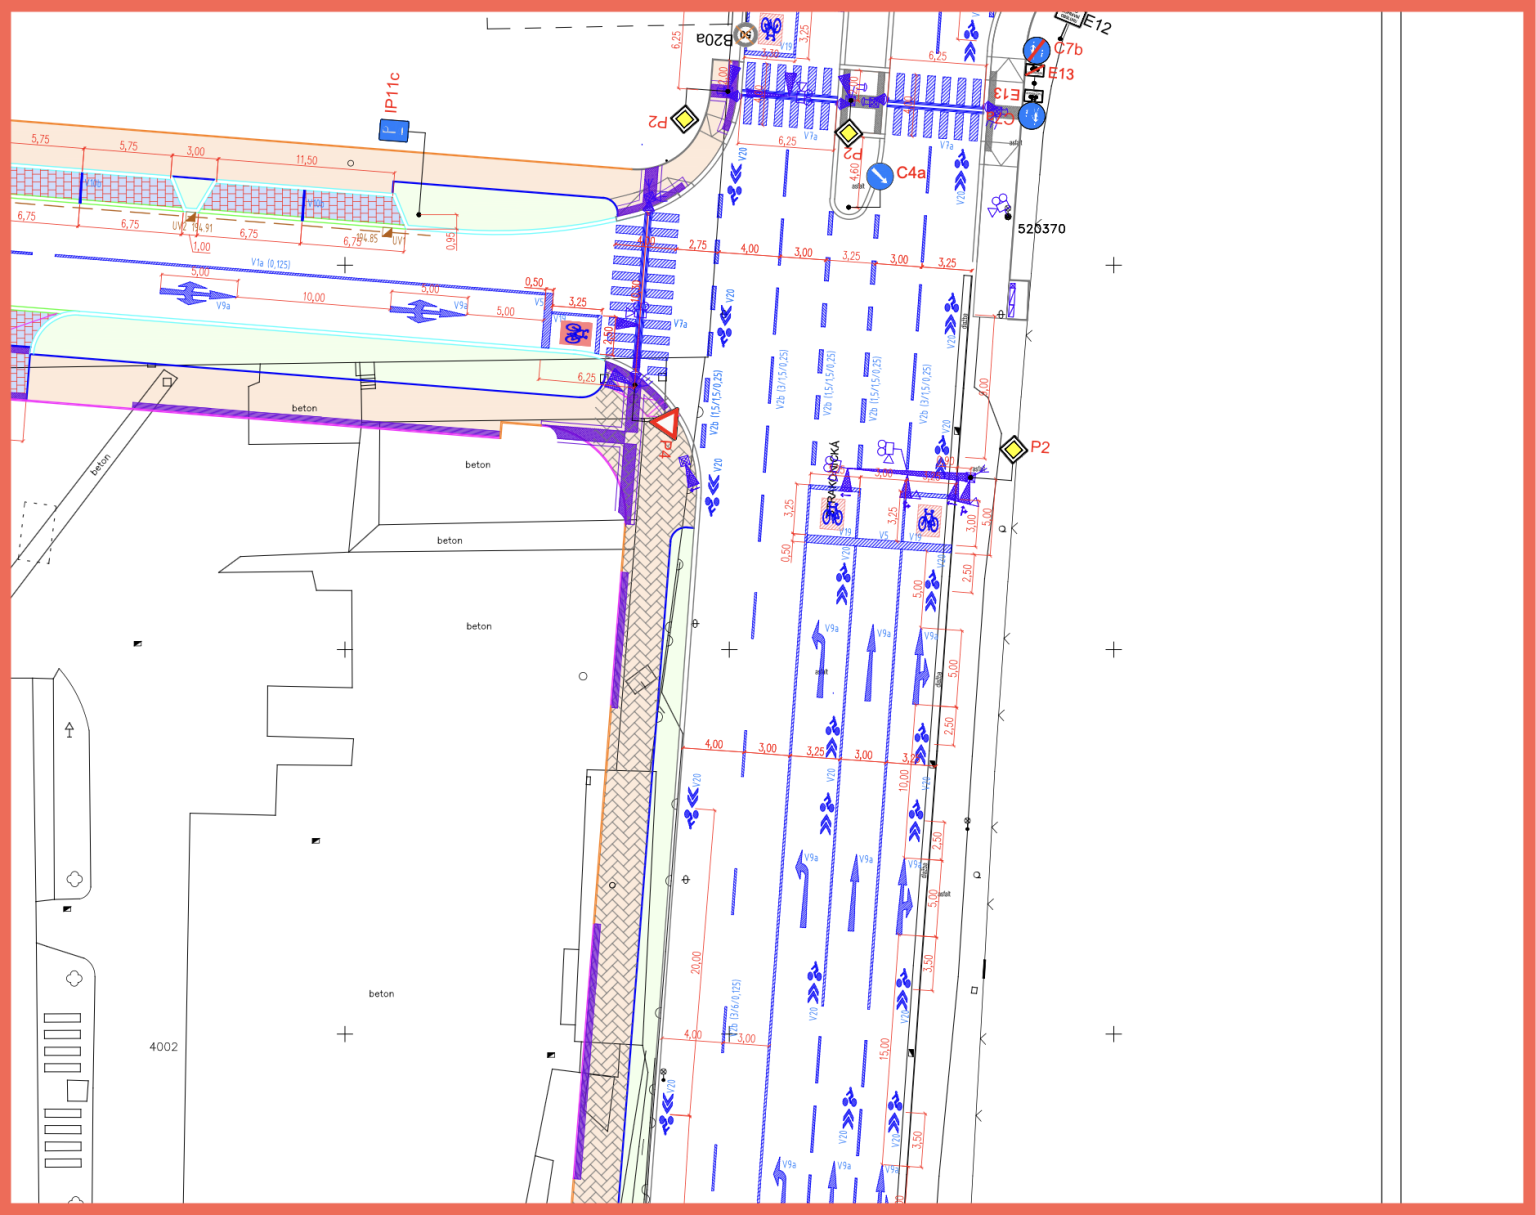This screenshot has height=1215, width=1536.
Task: Click the red E13 label text
Action: coord(1060,74)
